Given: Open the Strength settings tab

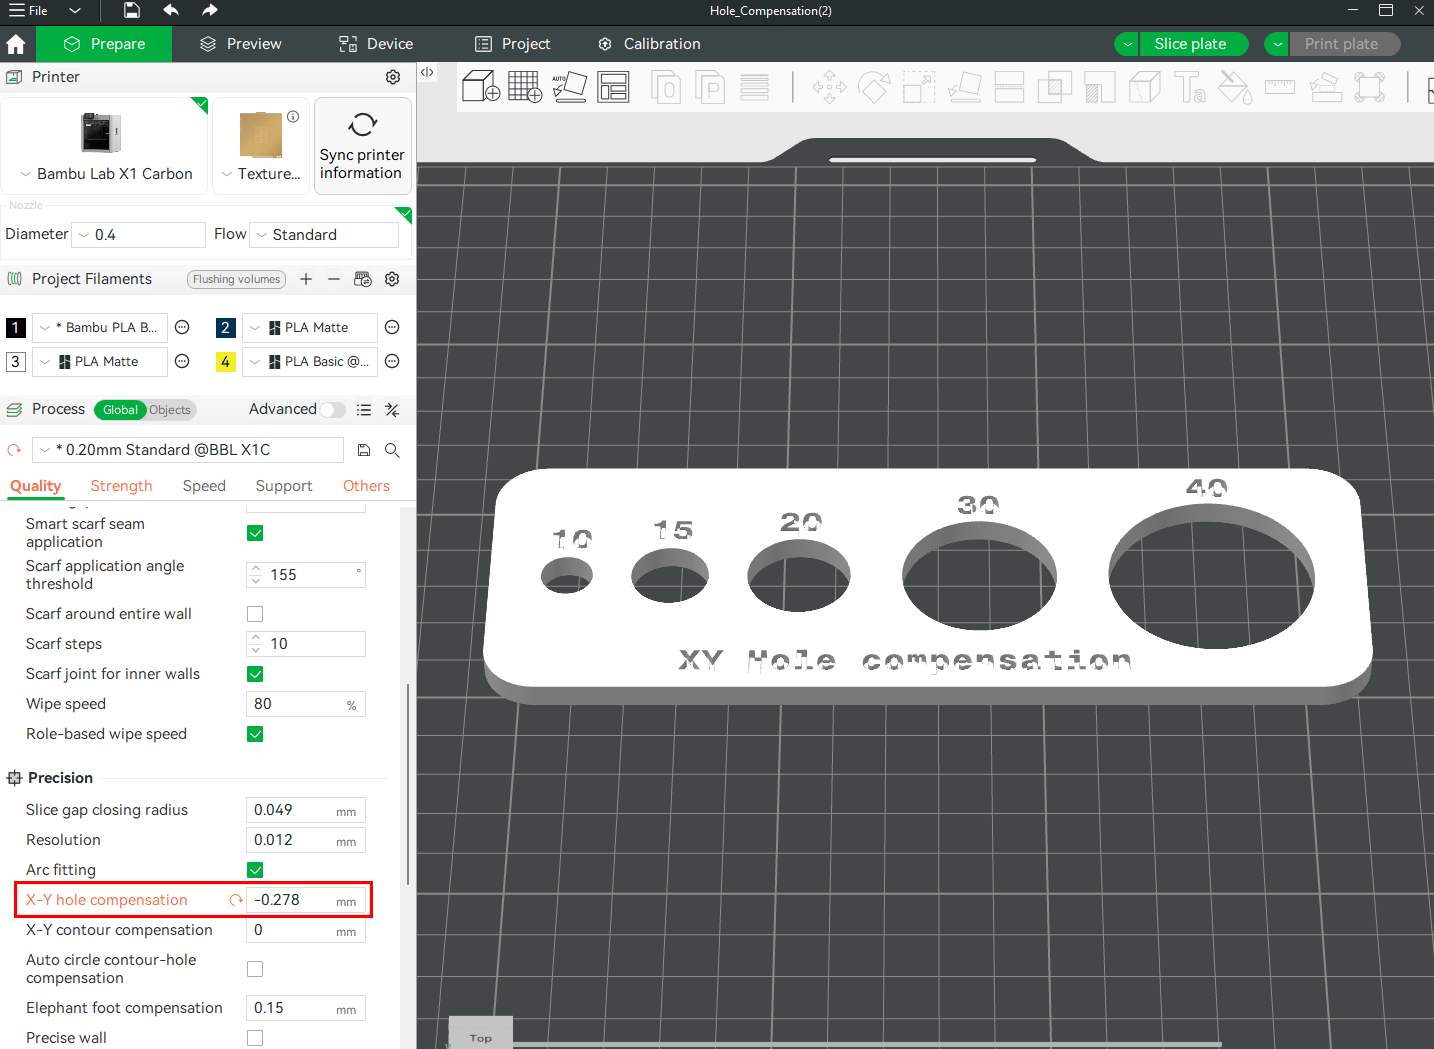Looking at the screenshot, I should pos(121,486).
